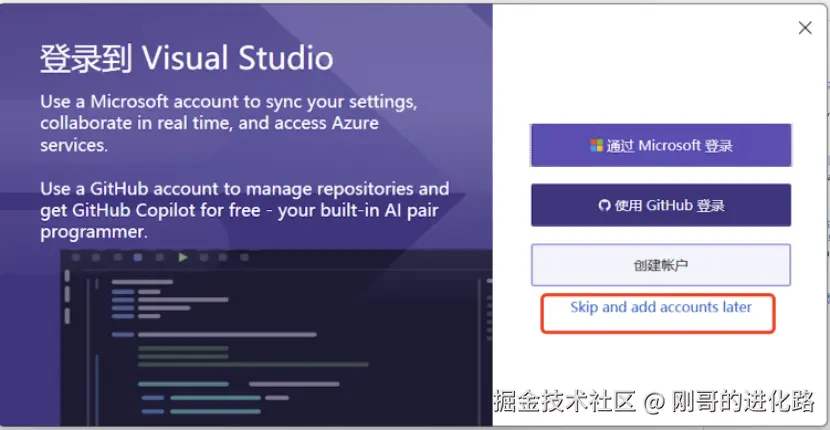This screenshot has height=430, width=830.
Task: Click the 创建帐户 create account button
Action: (x=661, y=265)
